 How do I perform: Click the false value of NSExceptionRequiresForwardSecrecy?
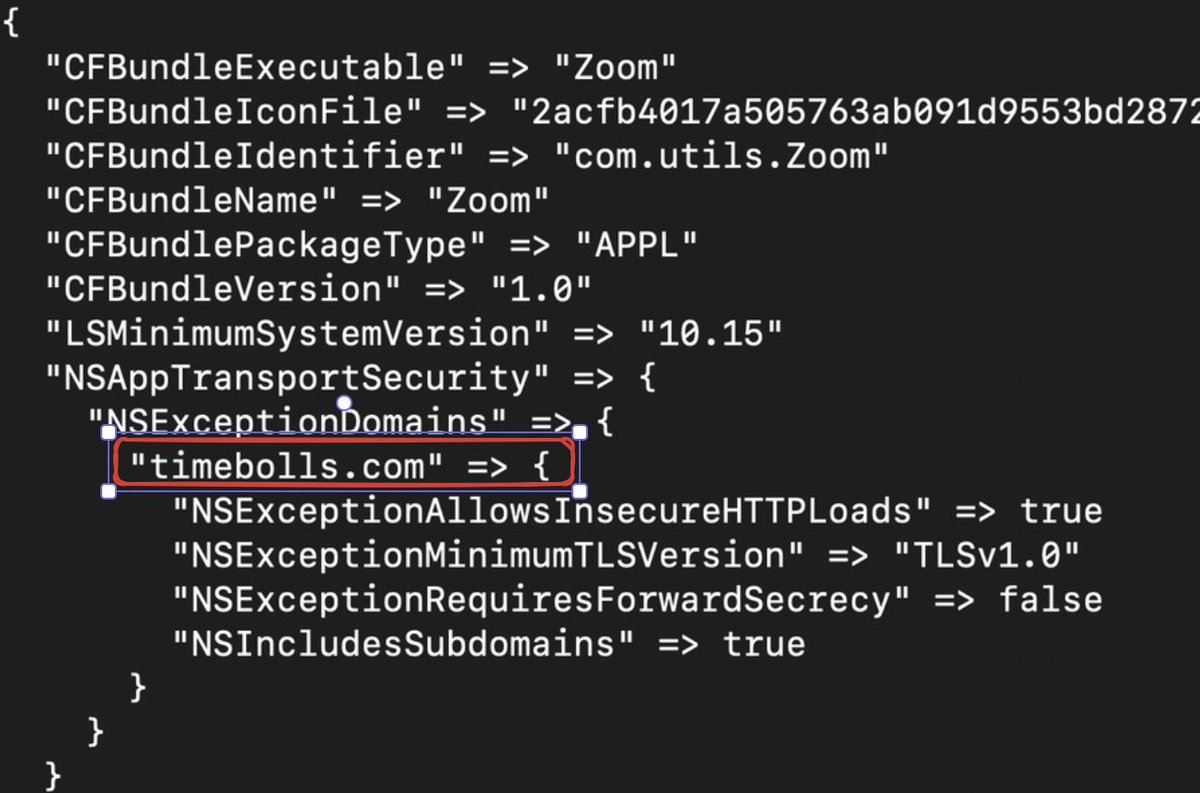pyautogui.click(x=1050, y=599)
